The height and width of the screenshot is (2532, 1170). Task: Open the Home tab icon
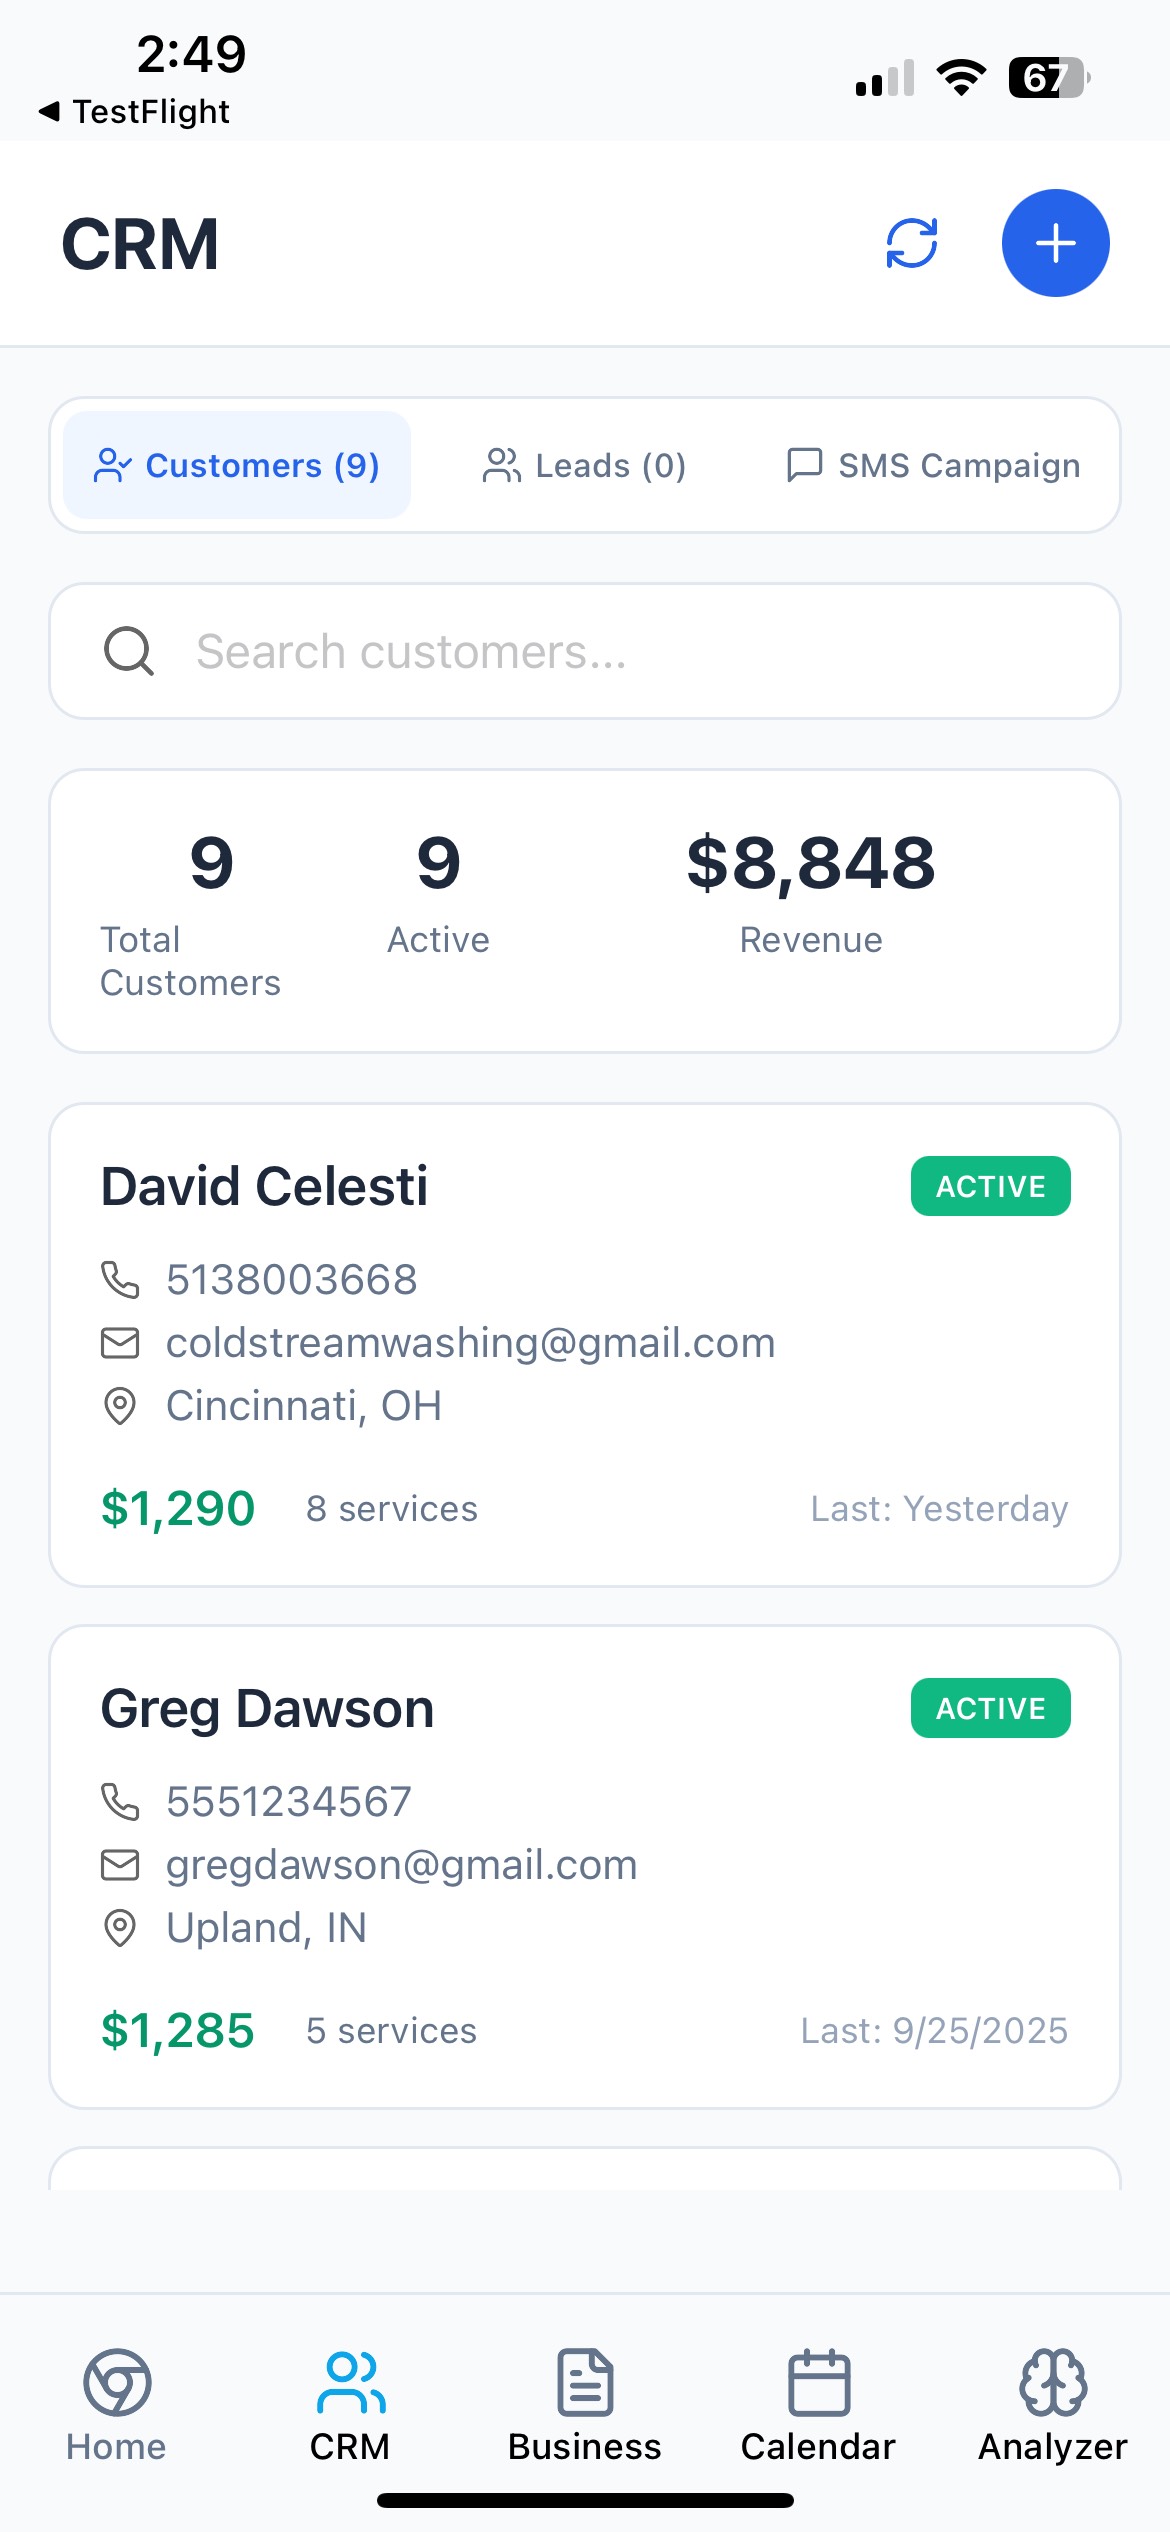pos(117,2383)
